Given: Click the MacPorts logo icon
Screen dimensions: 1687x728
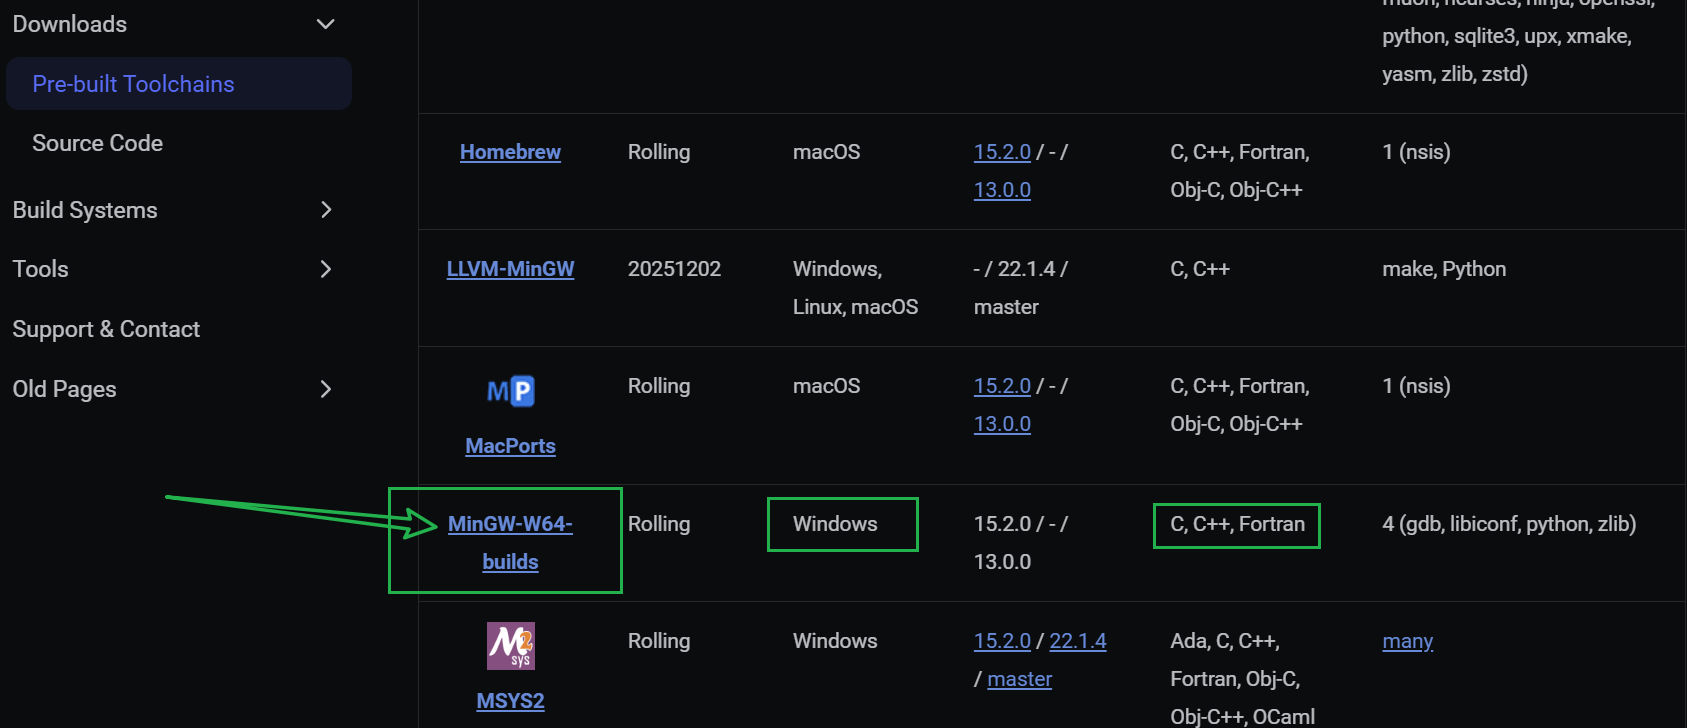Looking at the screenshot, I should [x=511, y=391].
